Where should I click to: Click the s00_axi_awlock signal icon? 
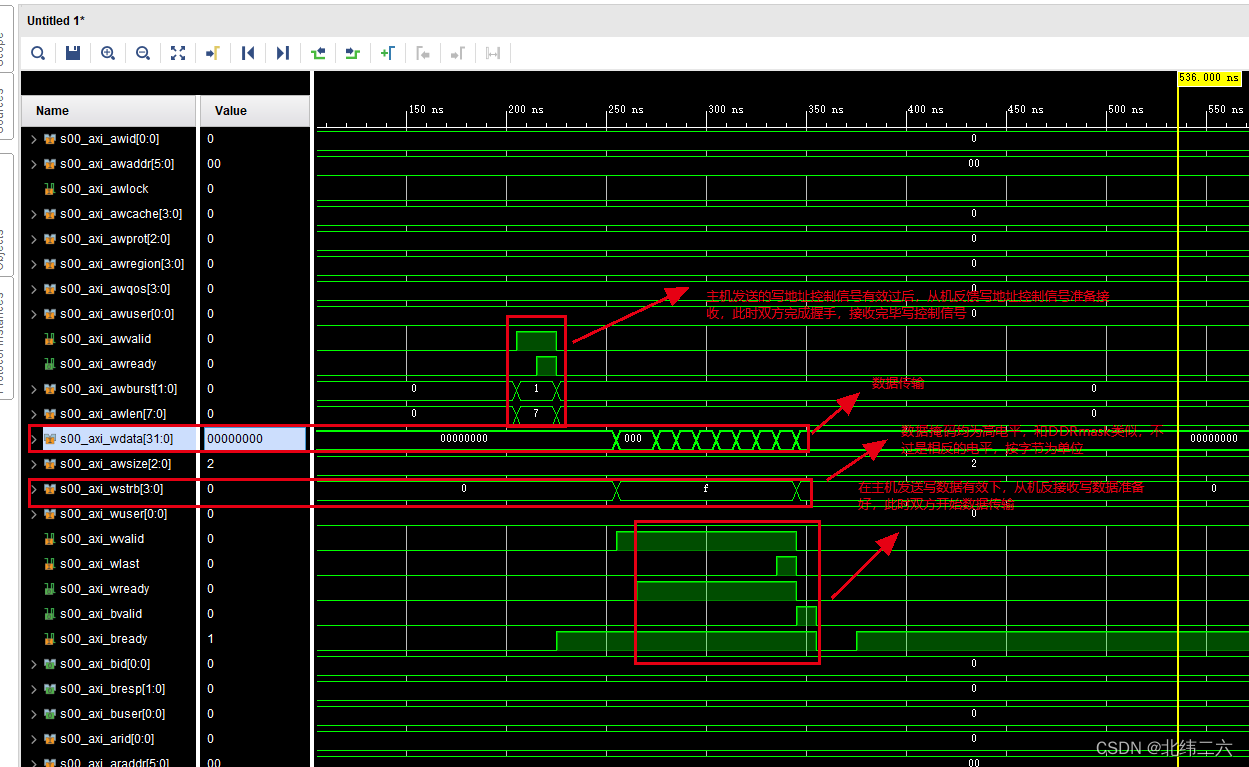coord(49,189)
